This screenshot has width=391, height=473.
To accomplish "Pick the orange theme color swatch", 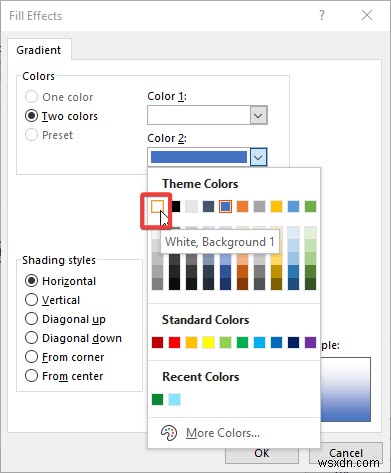I will [x=242, y=206].
